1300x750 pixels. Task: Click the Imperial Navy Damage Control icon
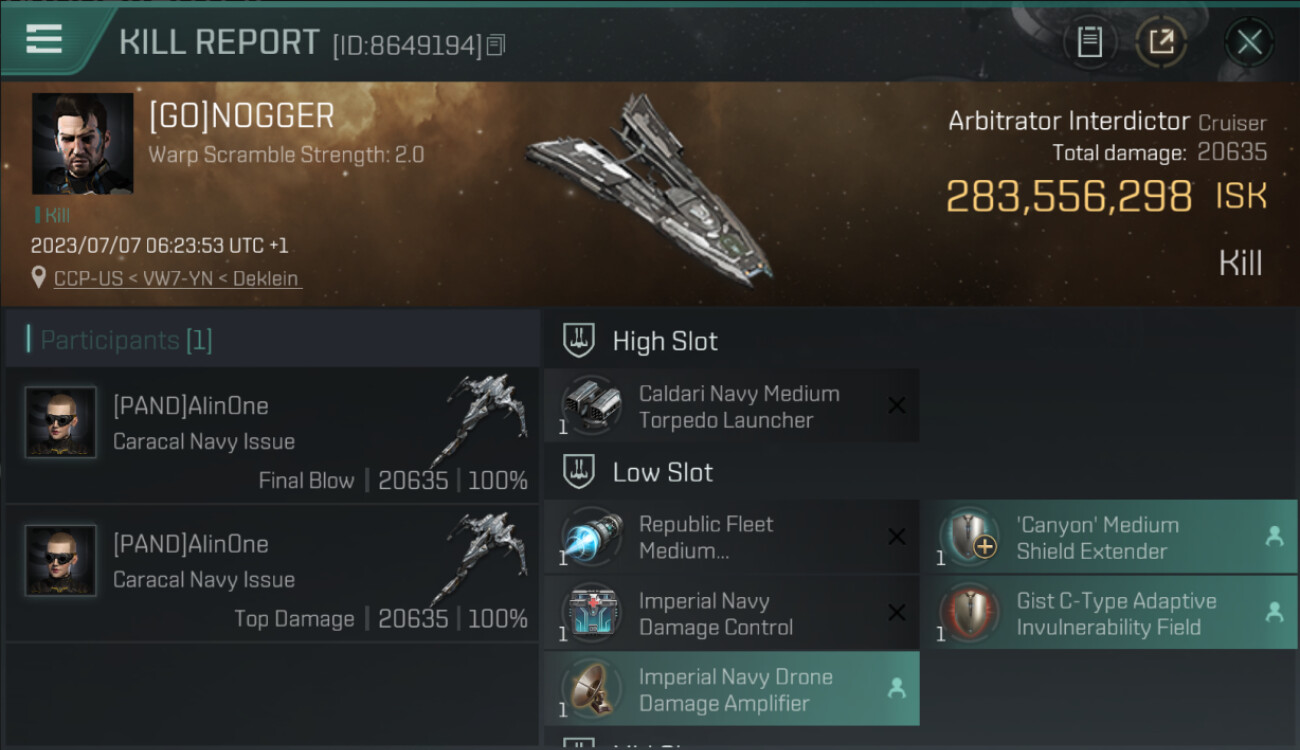(590, 614)
